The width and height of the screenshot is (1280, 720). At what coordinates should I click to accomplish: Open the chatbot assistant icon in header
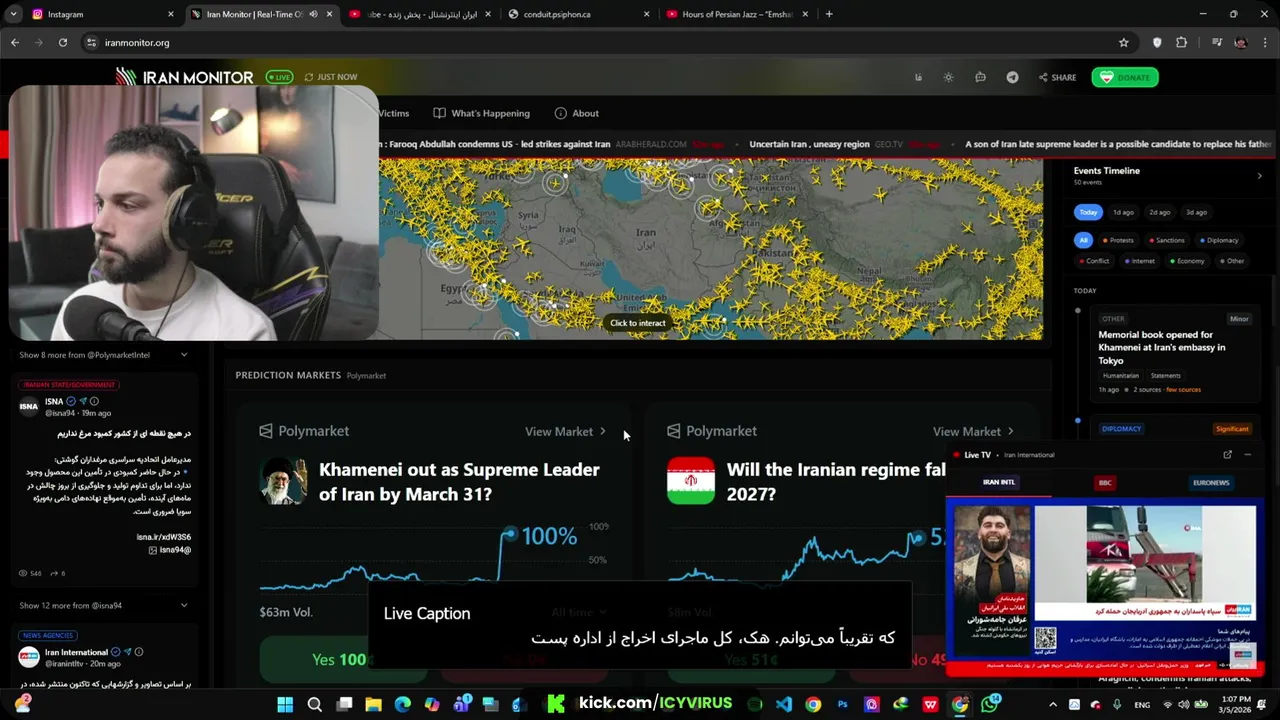pos(980,77)
